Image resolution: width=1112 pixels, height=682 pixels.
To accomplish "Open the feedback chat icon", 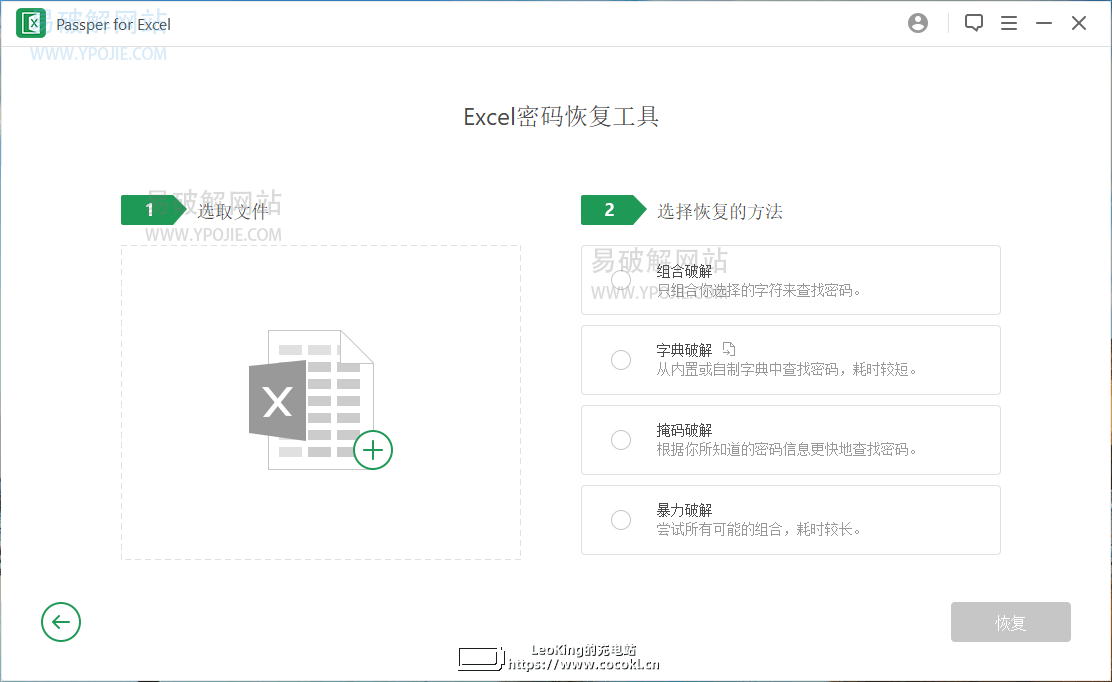I will pos(974,23).
